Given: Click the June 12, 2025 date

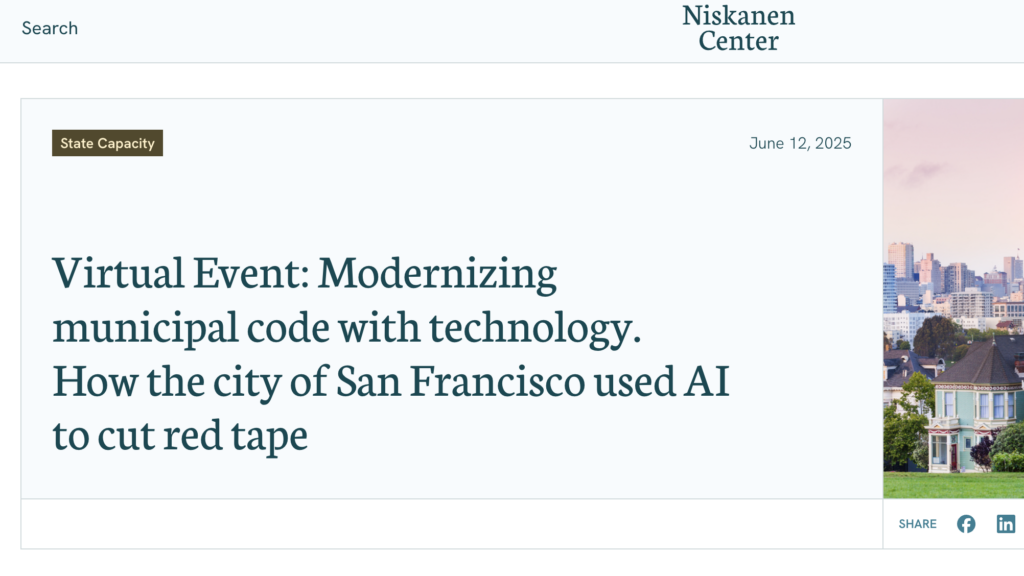Looking at the screenshot, I should [x=800, y=143].
